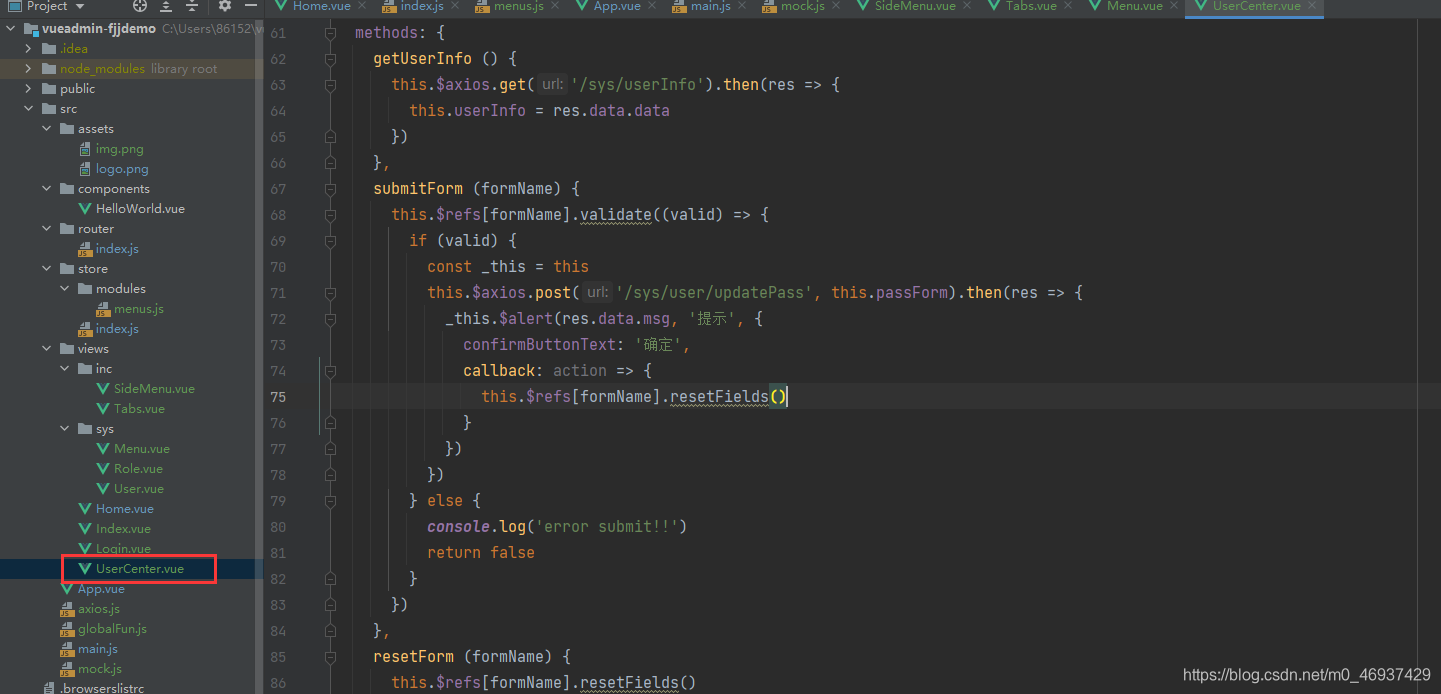Select main.js in the project tree
Screen dimensions: 1441x694
coord(98,649)
